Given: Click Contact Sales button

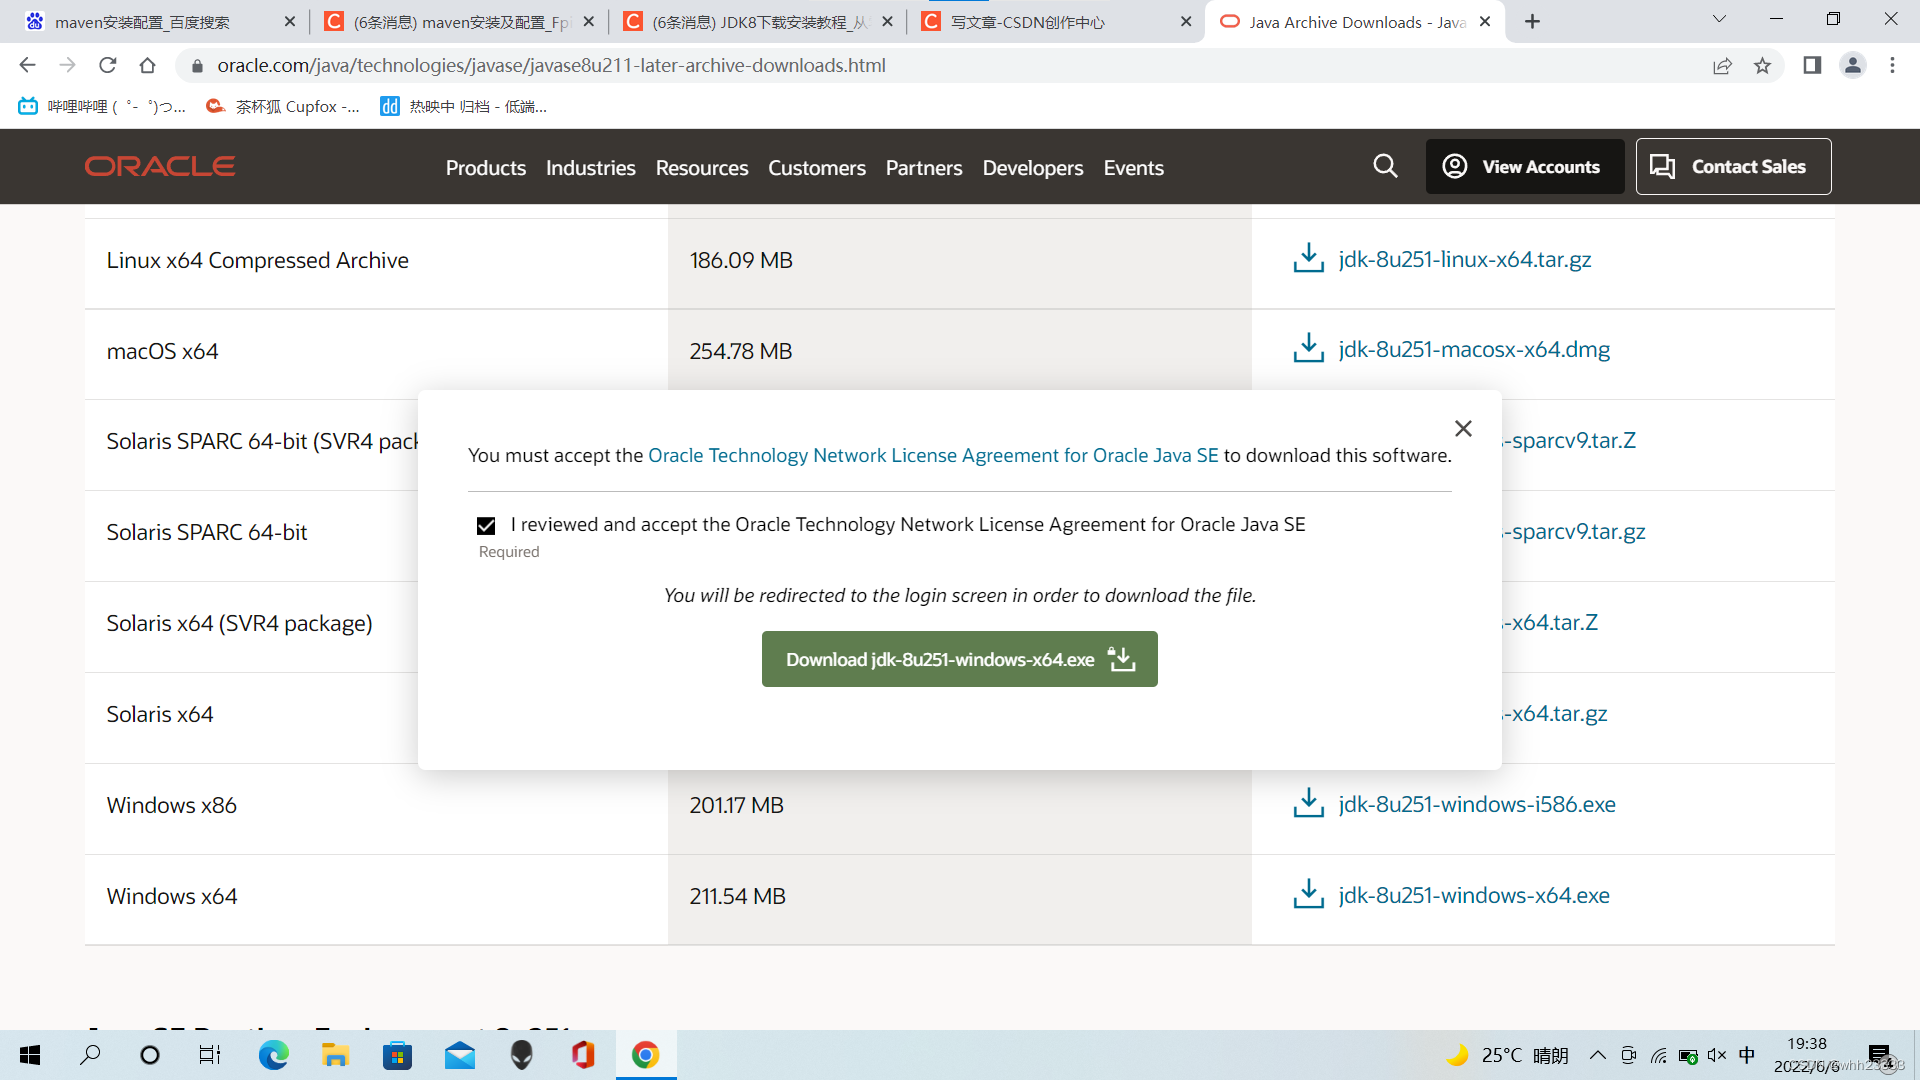Looking at the screenshot, I should point(1733,167).
